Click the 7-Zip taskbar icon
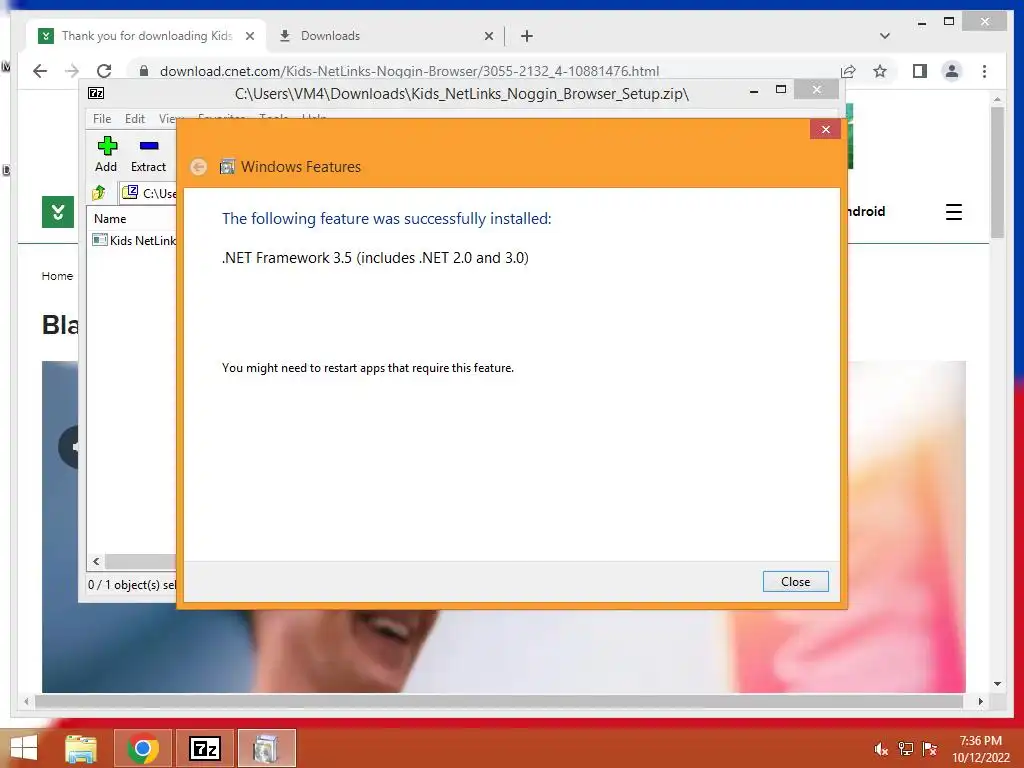This screenshot has height=768, width=1024. 204,748
